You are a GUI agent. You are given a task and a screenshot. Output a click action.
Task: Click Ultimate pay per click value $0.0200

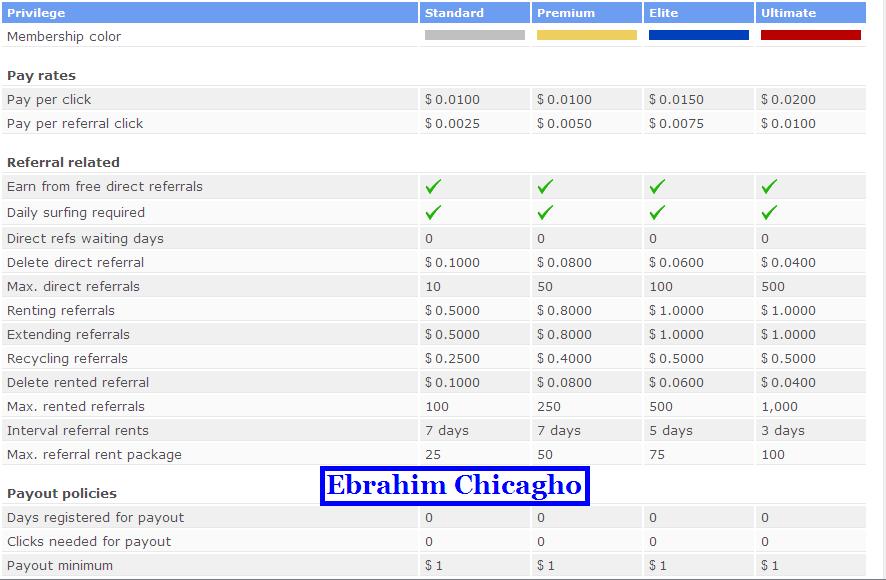[x=788, y=100]
